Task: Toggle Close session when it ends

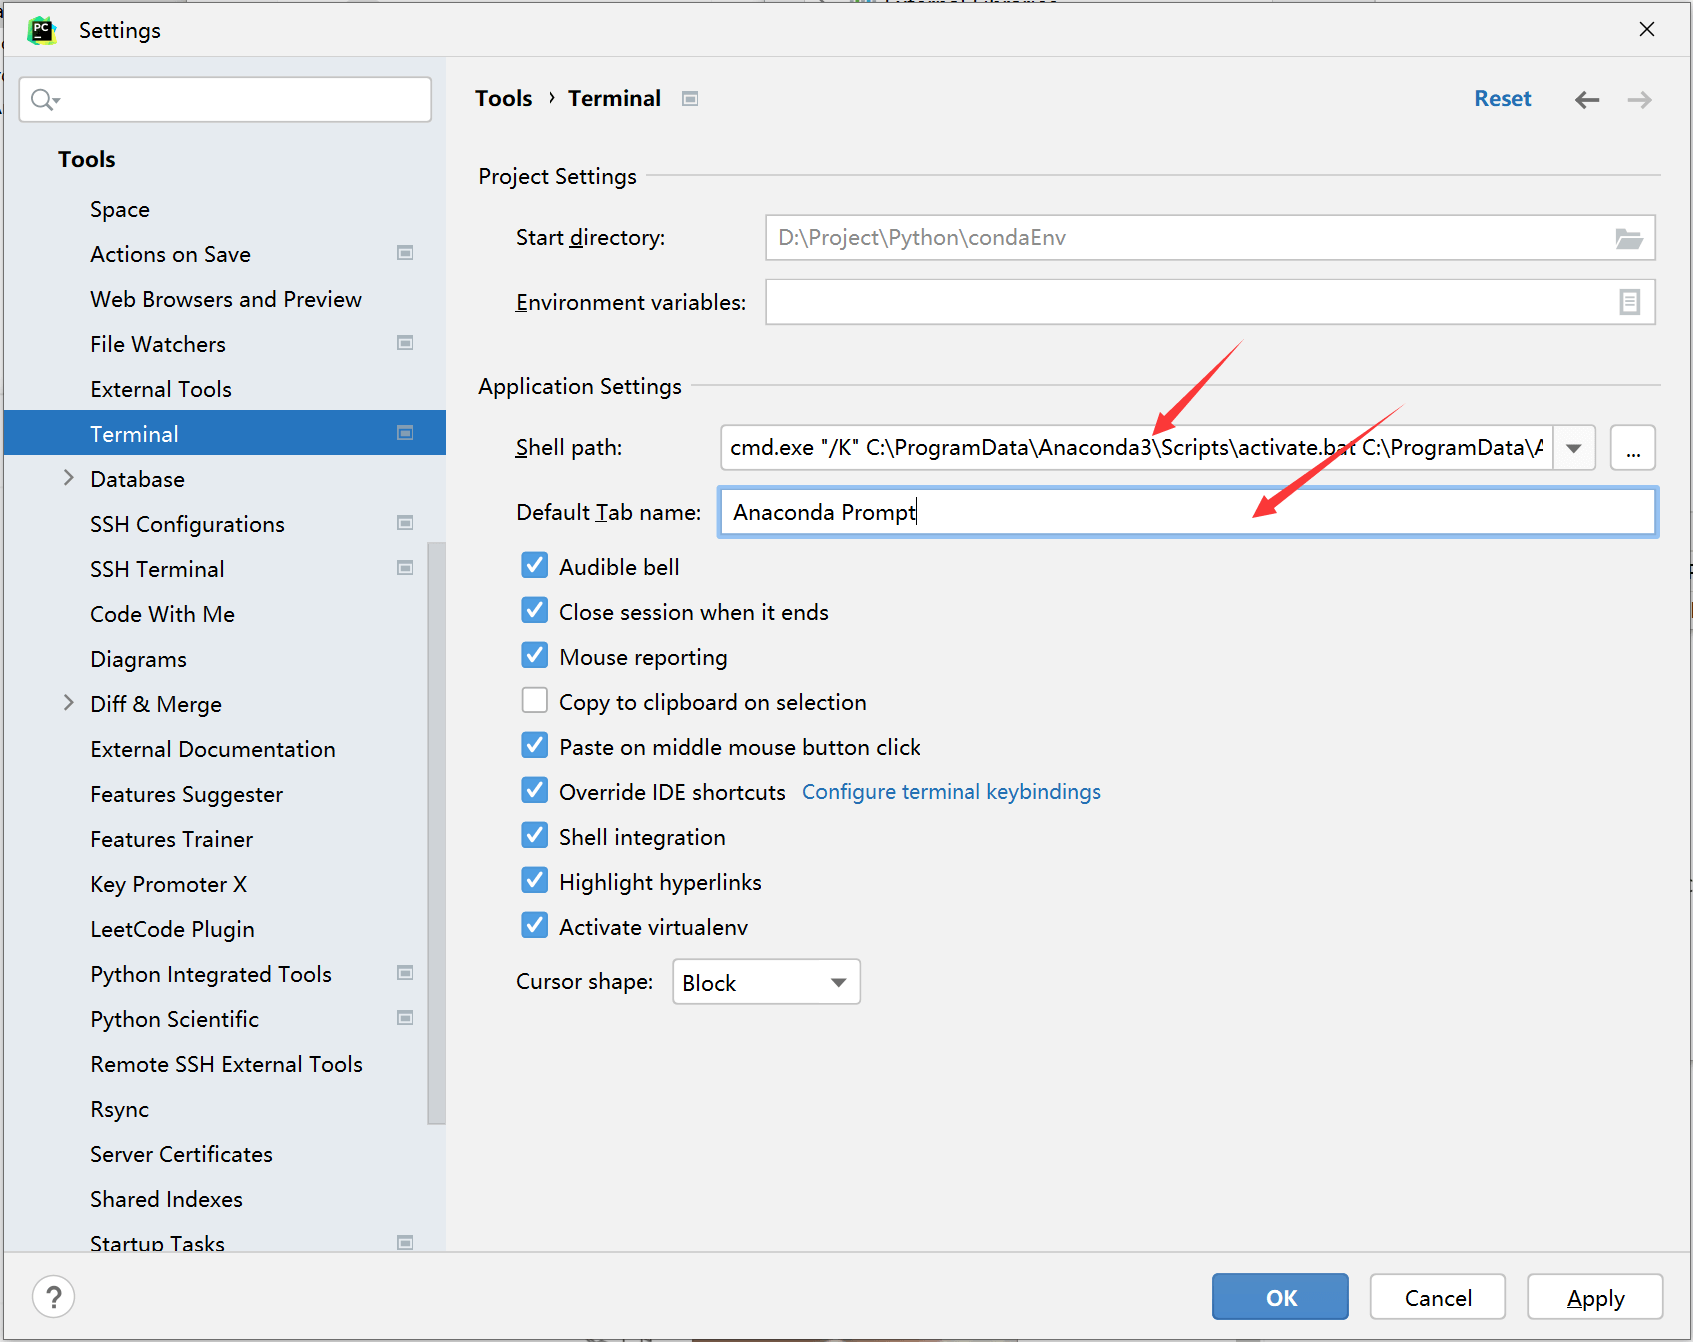Action: (x=535, y=611)
